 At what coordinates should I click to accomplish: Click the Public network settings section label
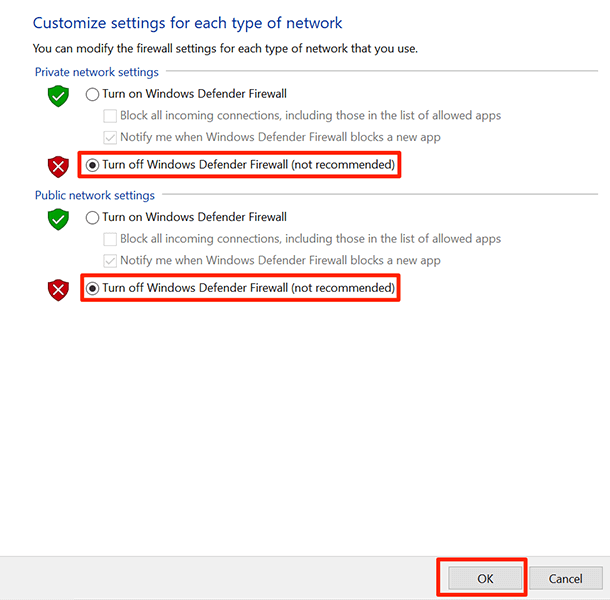pyautogui.click(x=94, y=195)
